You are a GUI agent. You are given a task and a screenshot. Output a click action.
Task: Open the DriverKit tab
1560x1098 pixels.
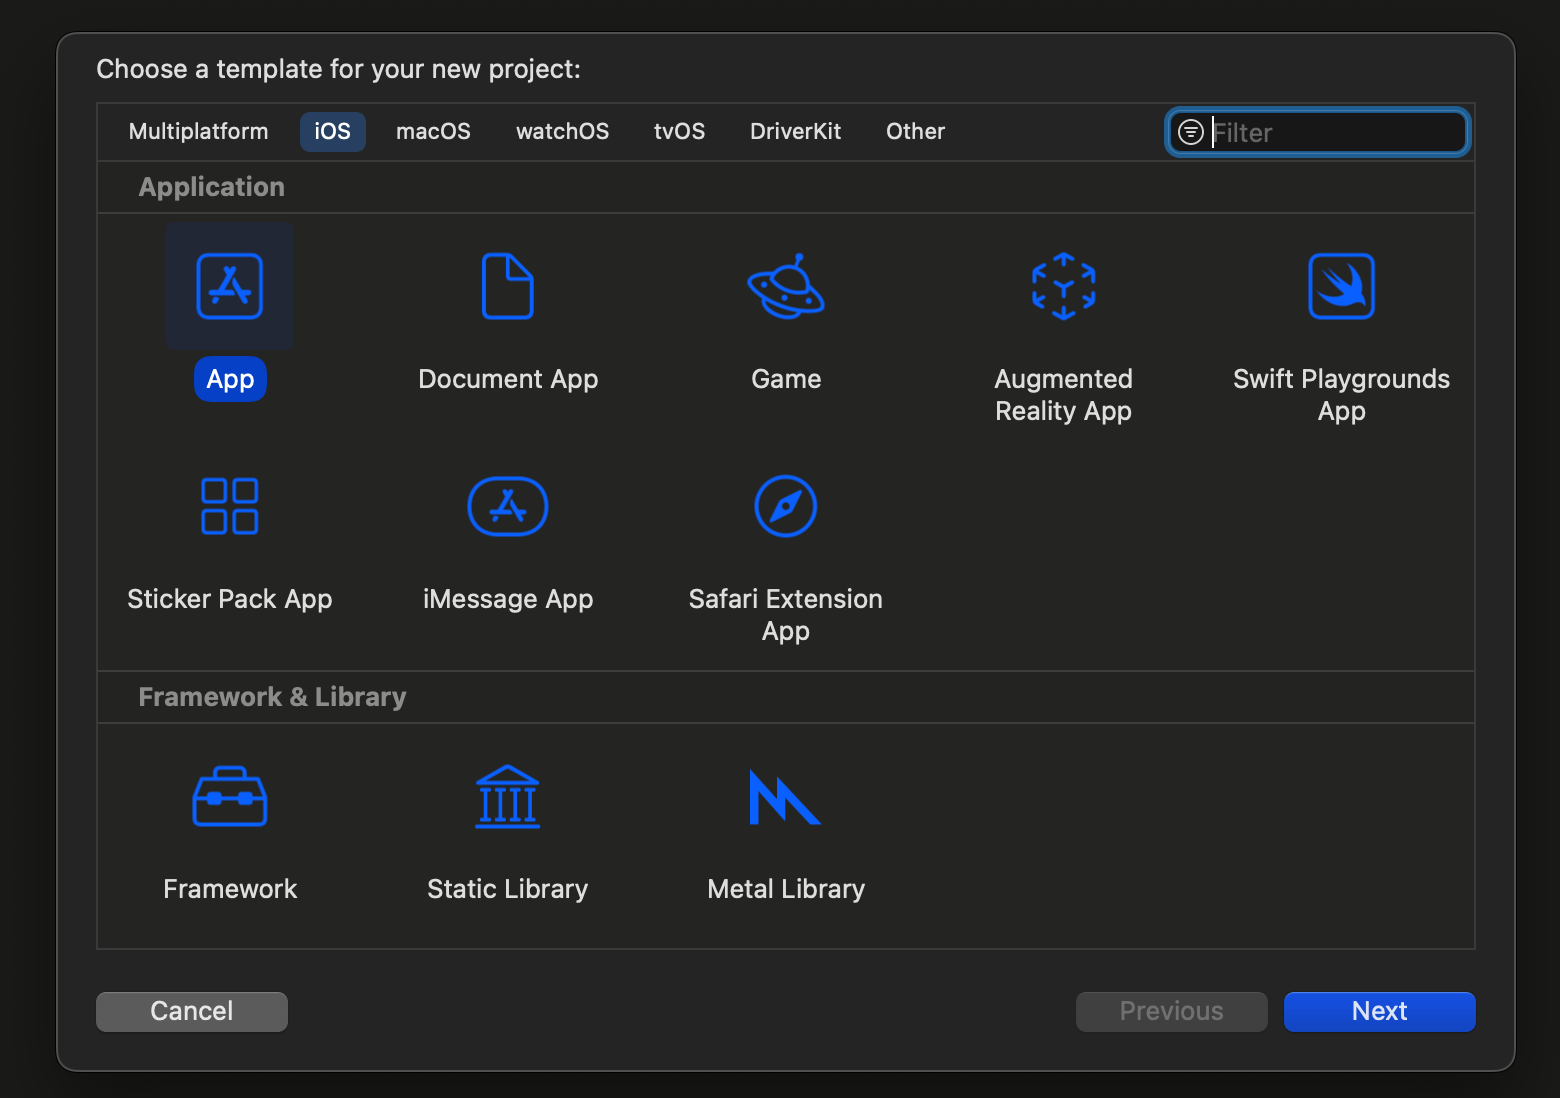coord(796,132)
